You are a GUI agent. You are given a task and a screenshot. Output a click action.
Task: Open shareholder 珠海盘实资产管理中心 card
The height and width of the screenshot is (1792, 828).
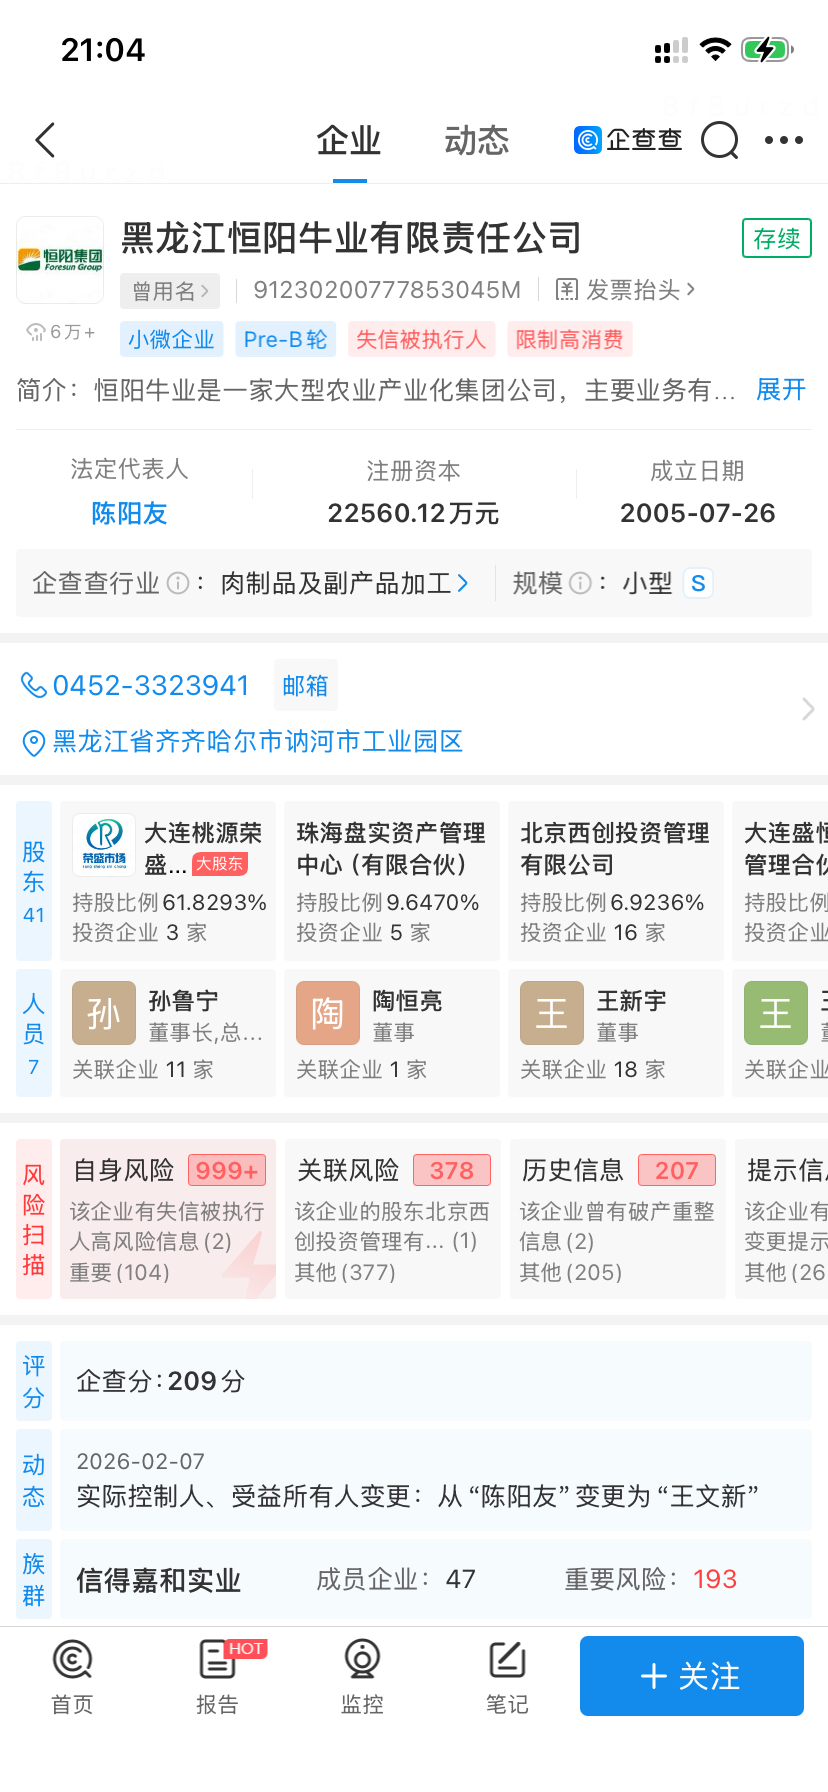pos(392,881)
